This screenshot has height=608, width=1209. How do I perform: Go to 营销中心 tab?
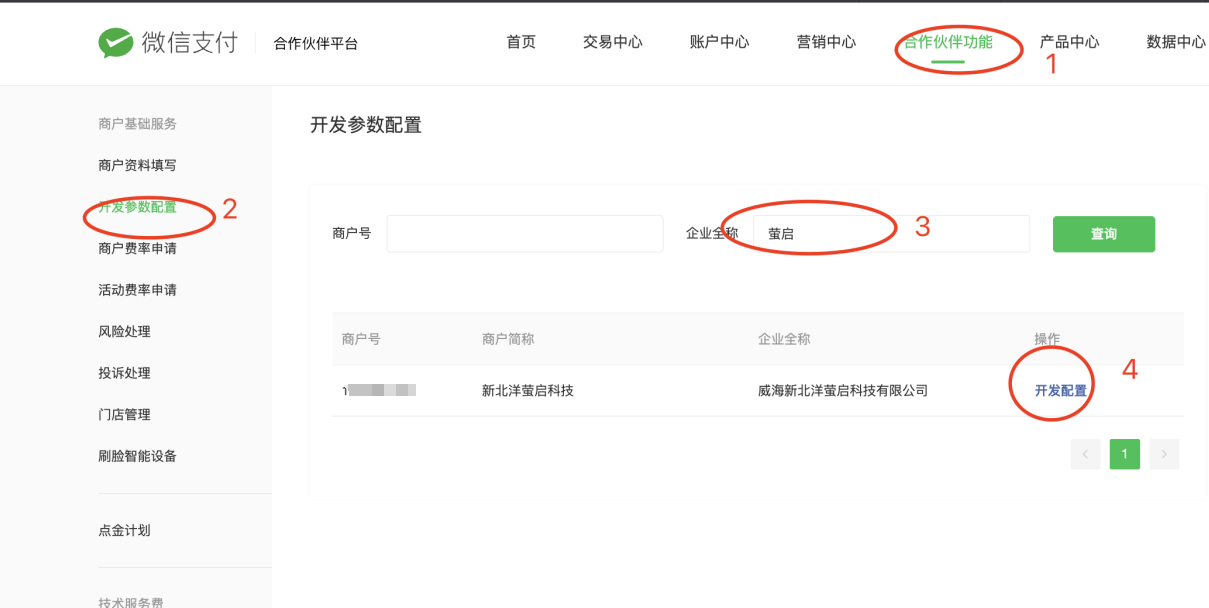pos(826,42)
